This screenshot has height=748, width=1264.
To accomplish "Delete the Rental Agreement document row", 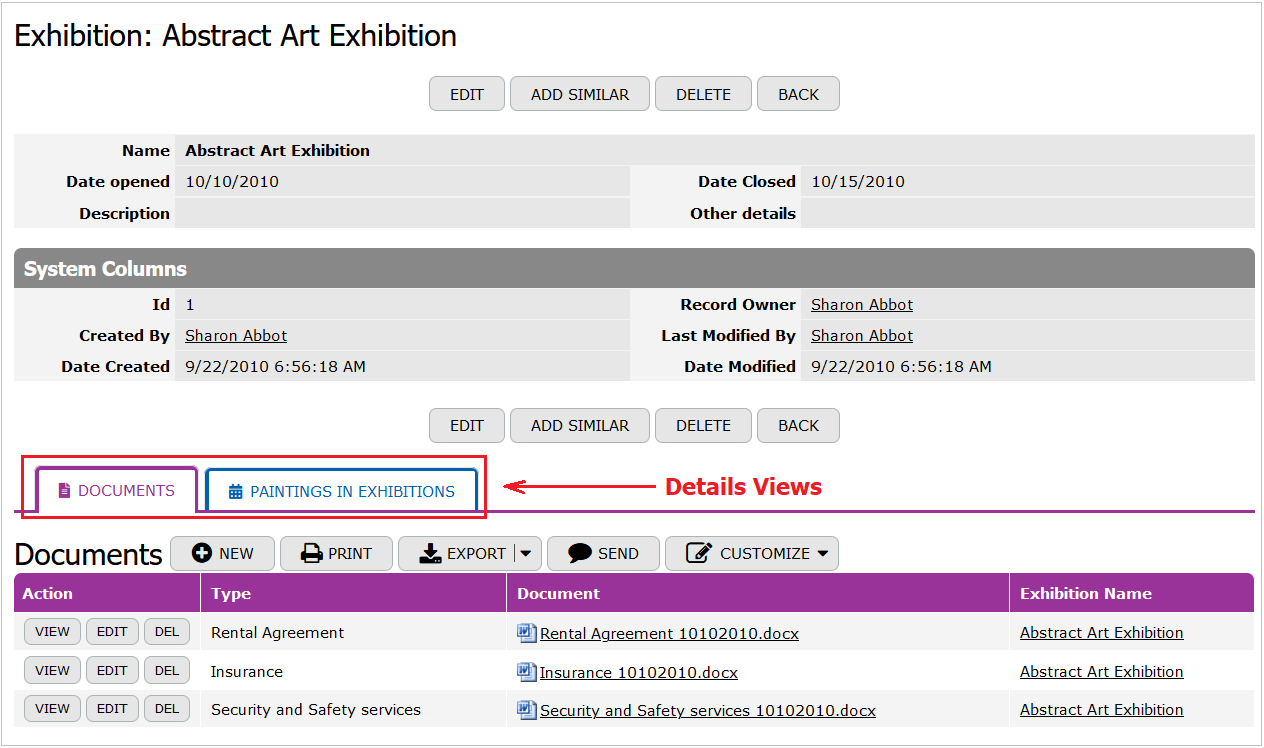I will point(167,632).
